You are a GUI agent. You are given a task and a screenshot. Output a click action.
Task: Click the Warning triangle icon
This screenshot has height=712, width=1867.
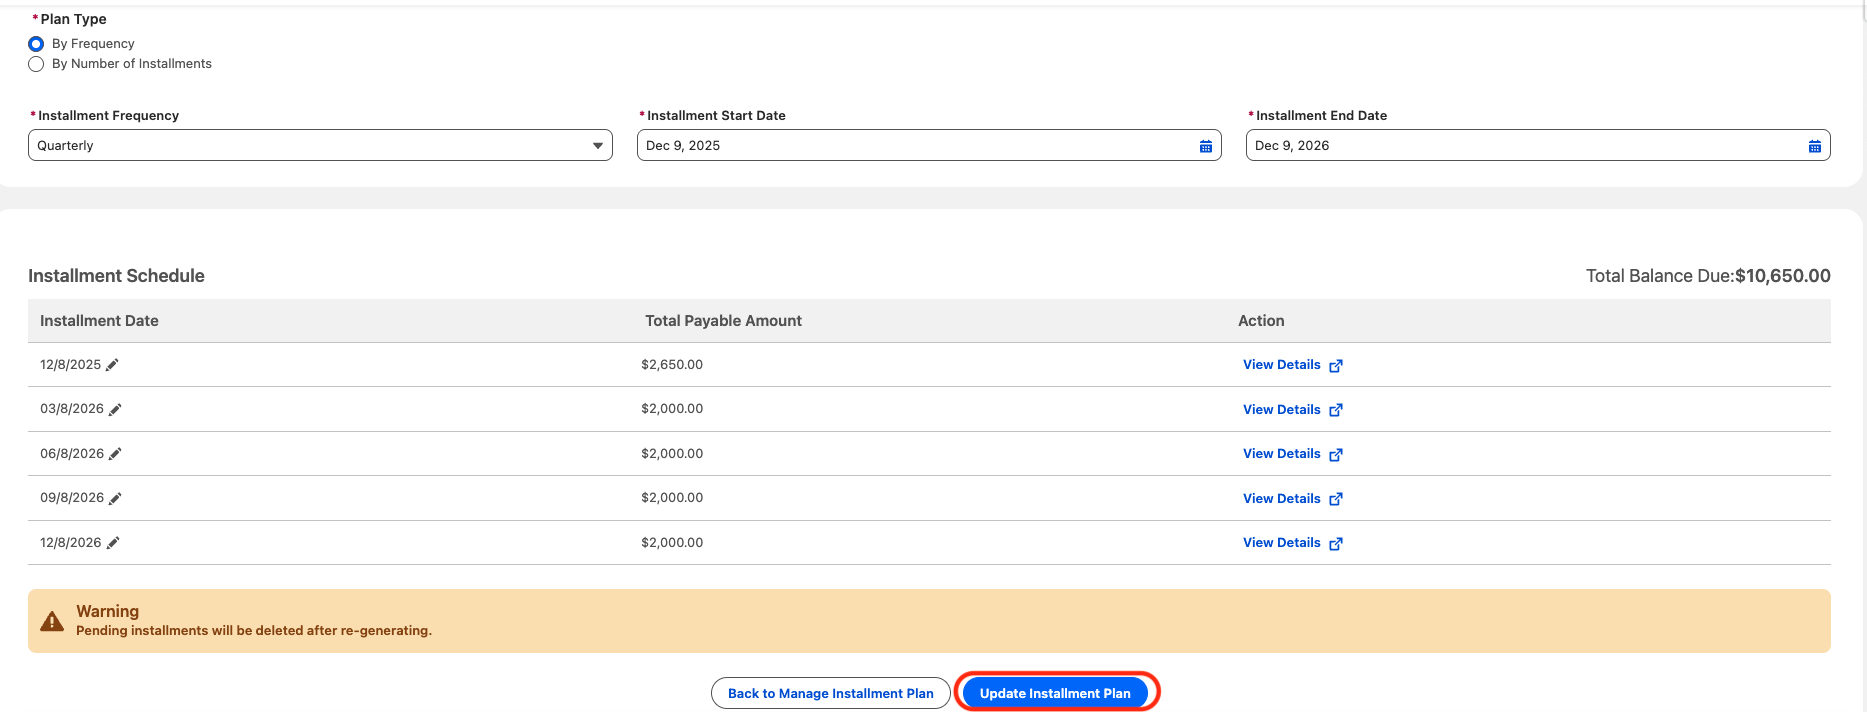(x=52, y=621)
